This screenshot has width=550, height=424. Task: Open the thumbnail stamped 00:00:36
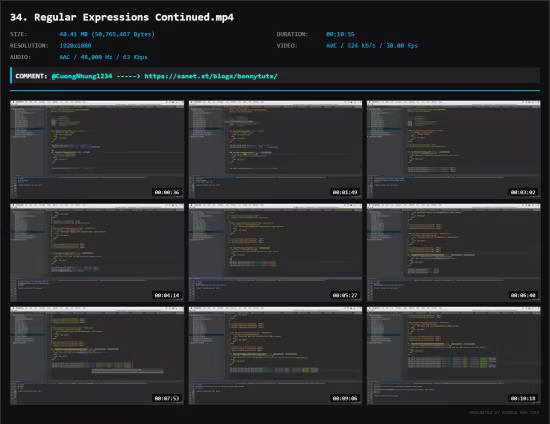[97, 150]
